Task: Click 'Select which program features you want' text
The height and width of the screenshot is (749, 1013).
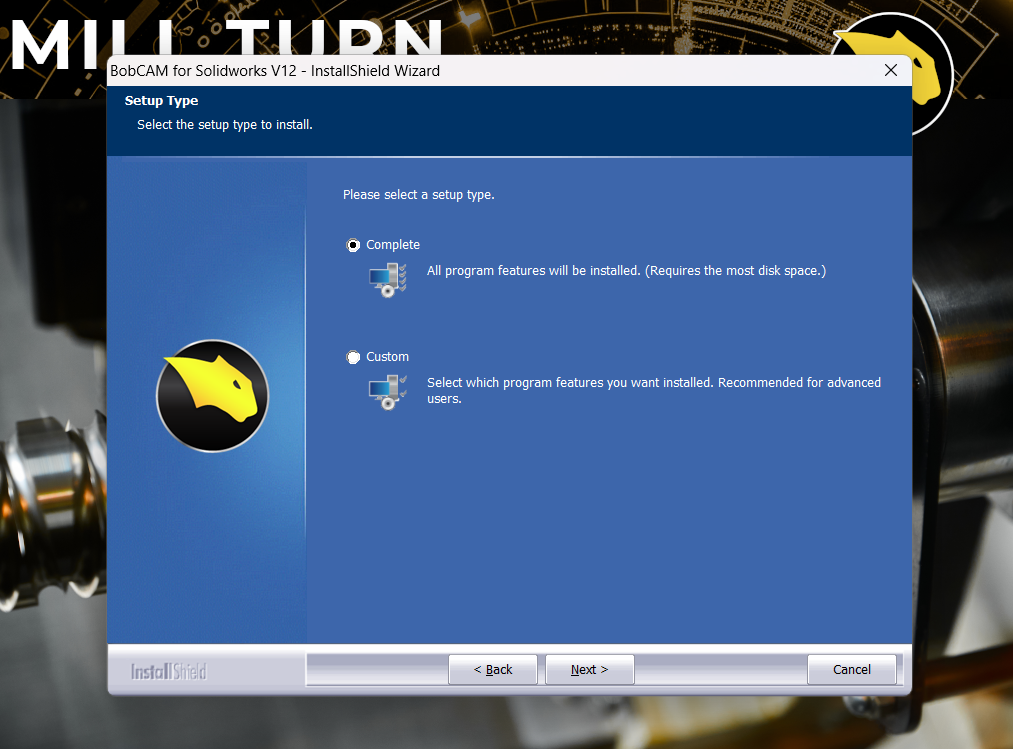Action: (x=654, y=390)
